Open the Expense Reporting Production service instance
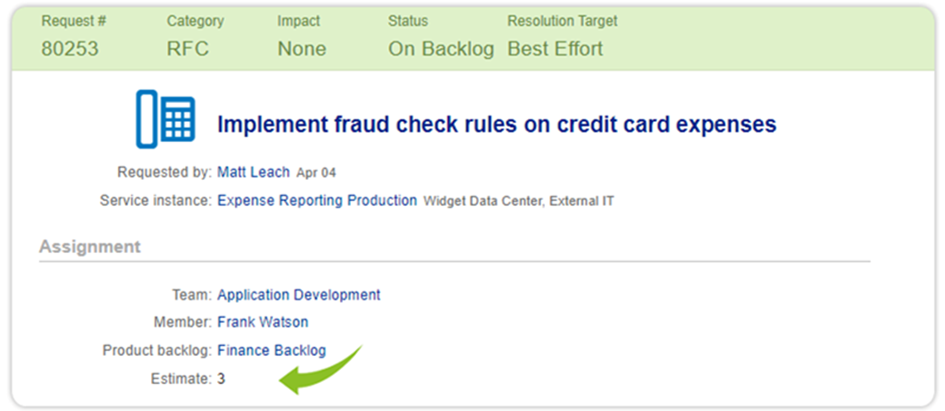The image size is (945, 411). [x=317, y=201]
